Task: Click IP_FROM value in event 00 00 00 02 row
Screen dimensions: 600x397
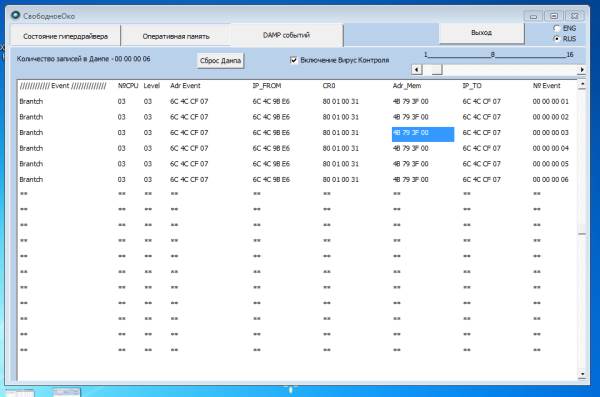Action: pos(271,117)
